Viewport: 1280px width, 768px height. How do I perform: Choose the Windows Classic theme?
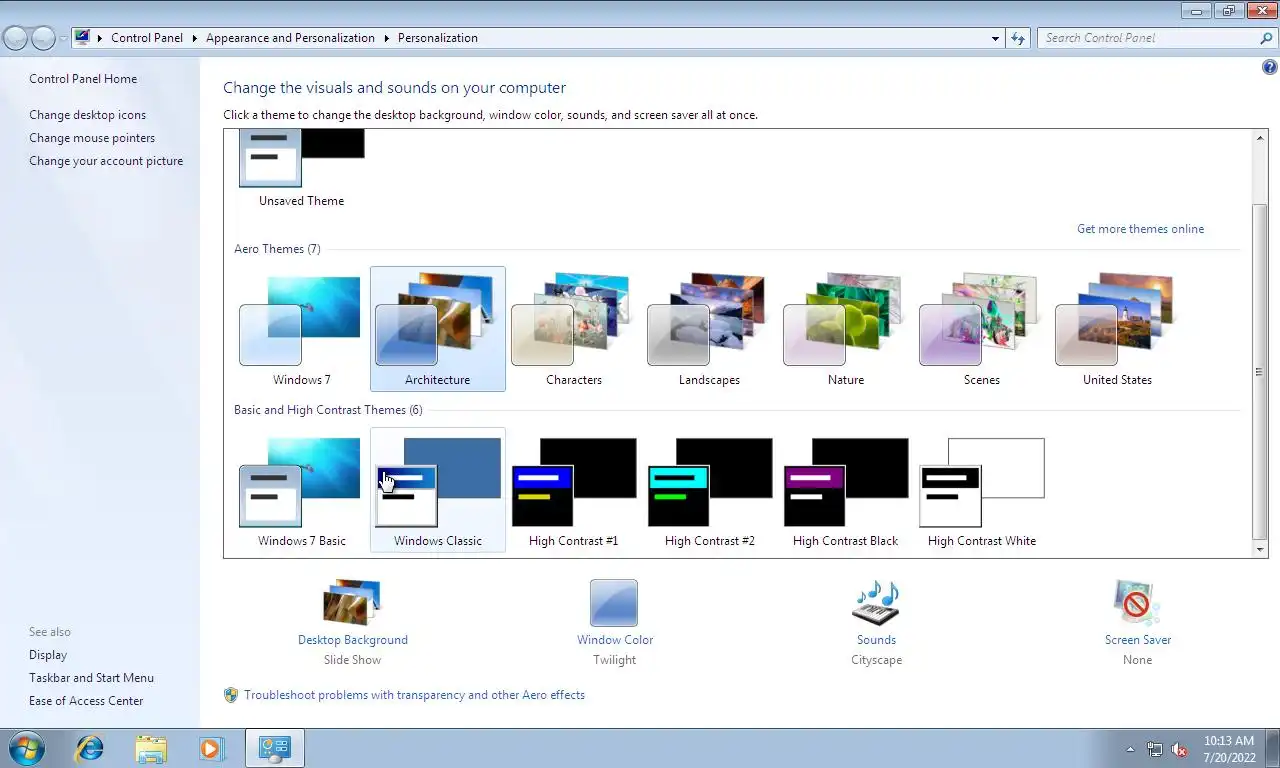pos(437,490)
